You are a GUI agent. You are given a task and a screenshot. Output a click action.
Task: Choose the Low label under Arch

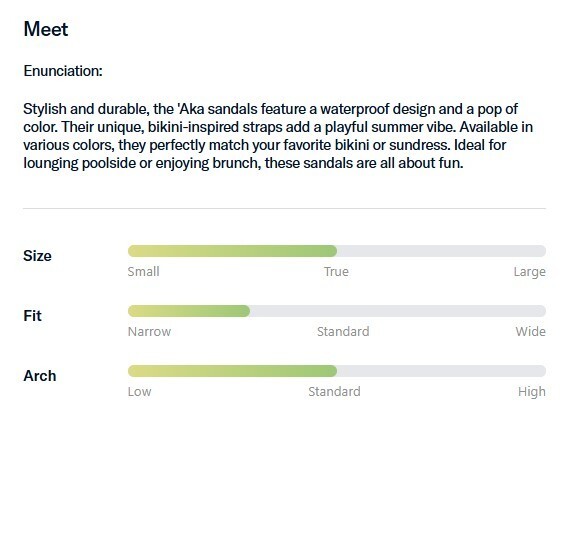point(139,392)
